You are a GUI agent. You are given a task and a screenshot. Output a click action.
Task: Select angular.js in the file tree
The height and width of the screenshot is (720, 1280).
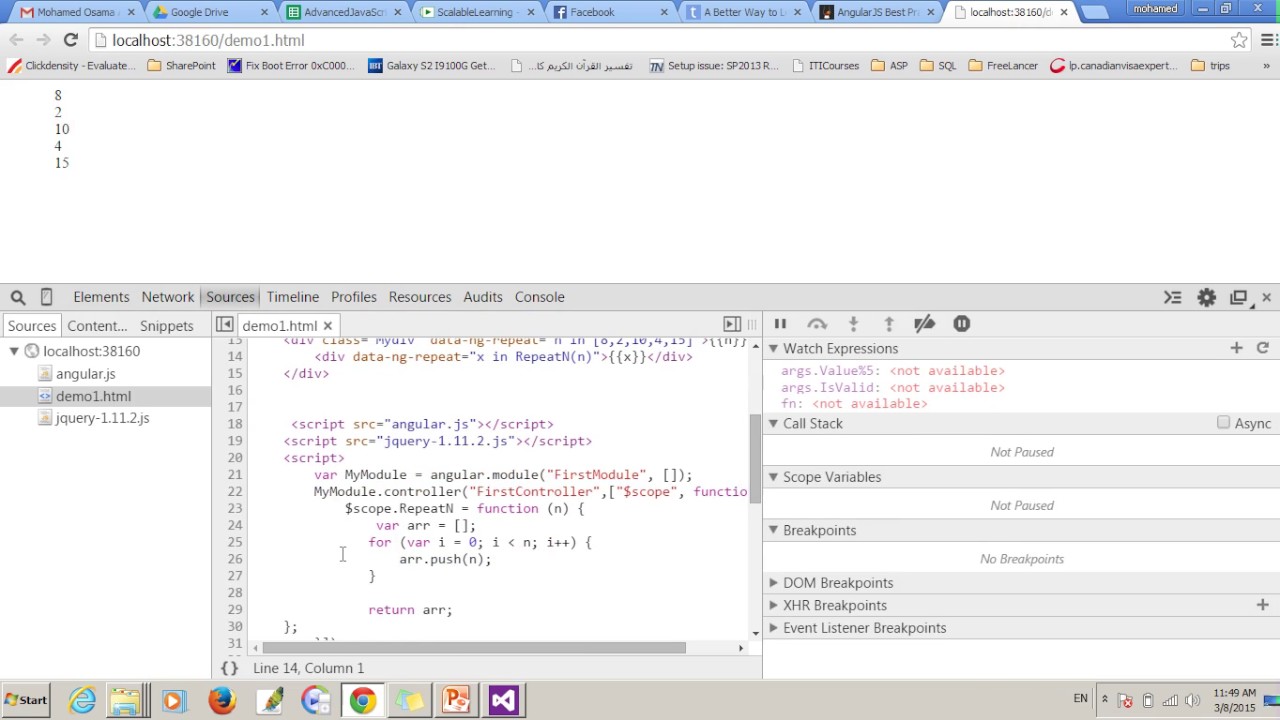tap(85, 374)
